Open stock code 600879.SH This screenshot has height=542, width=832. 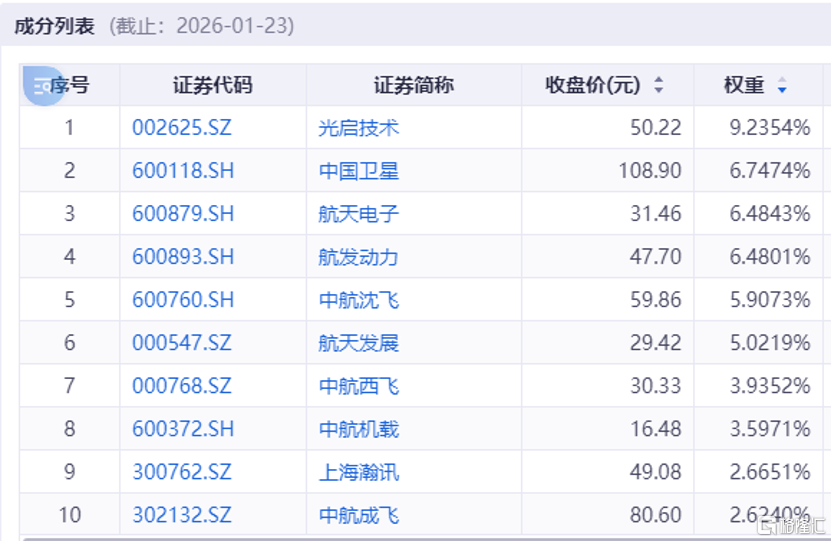(183, 214)
